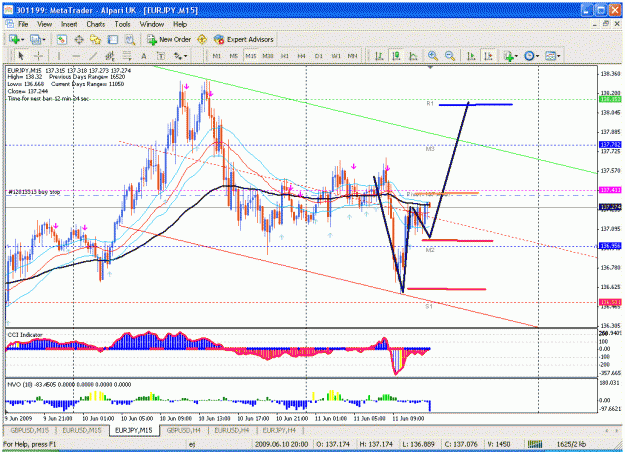625x452 pixels.
Task: Select the Text (A) tool
Action: [x=144, y=56]
